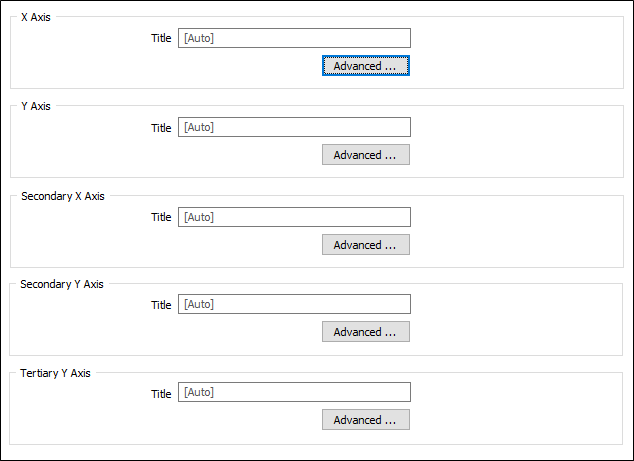The width and height of the screenshot is (634, 461).
Task: Click Title label under Secondary X Axis
Action: coord(161,217)
